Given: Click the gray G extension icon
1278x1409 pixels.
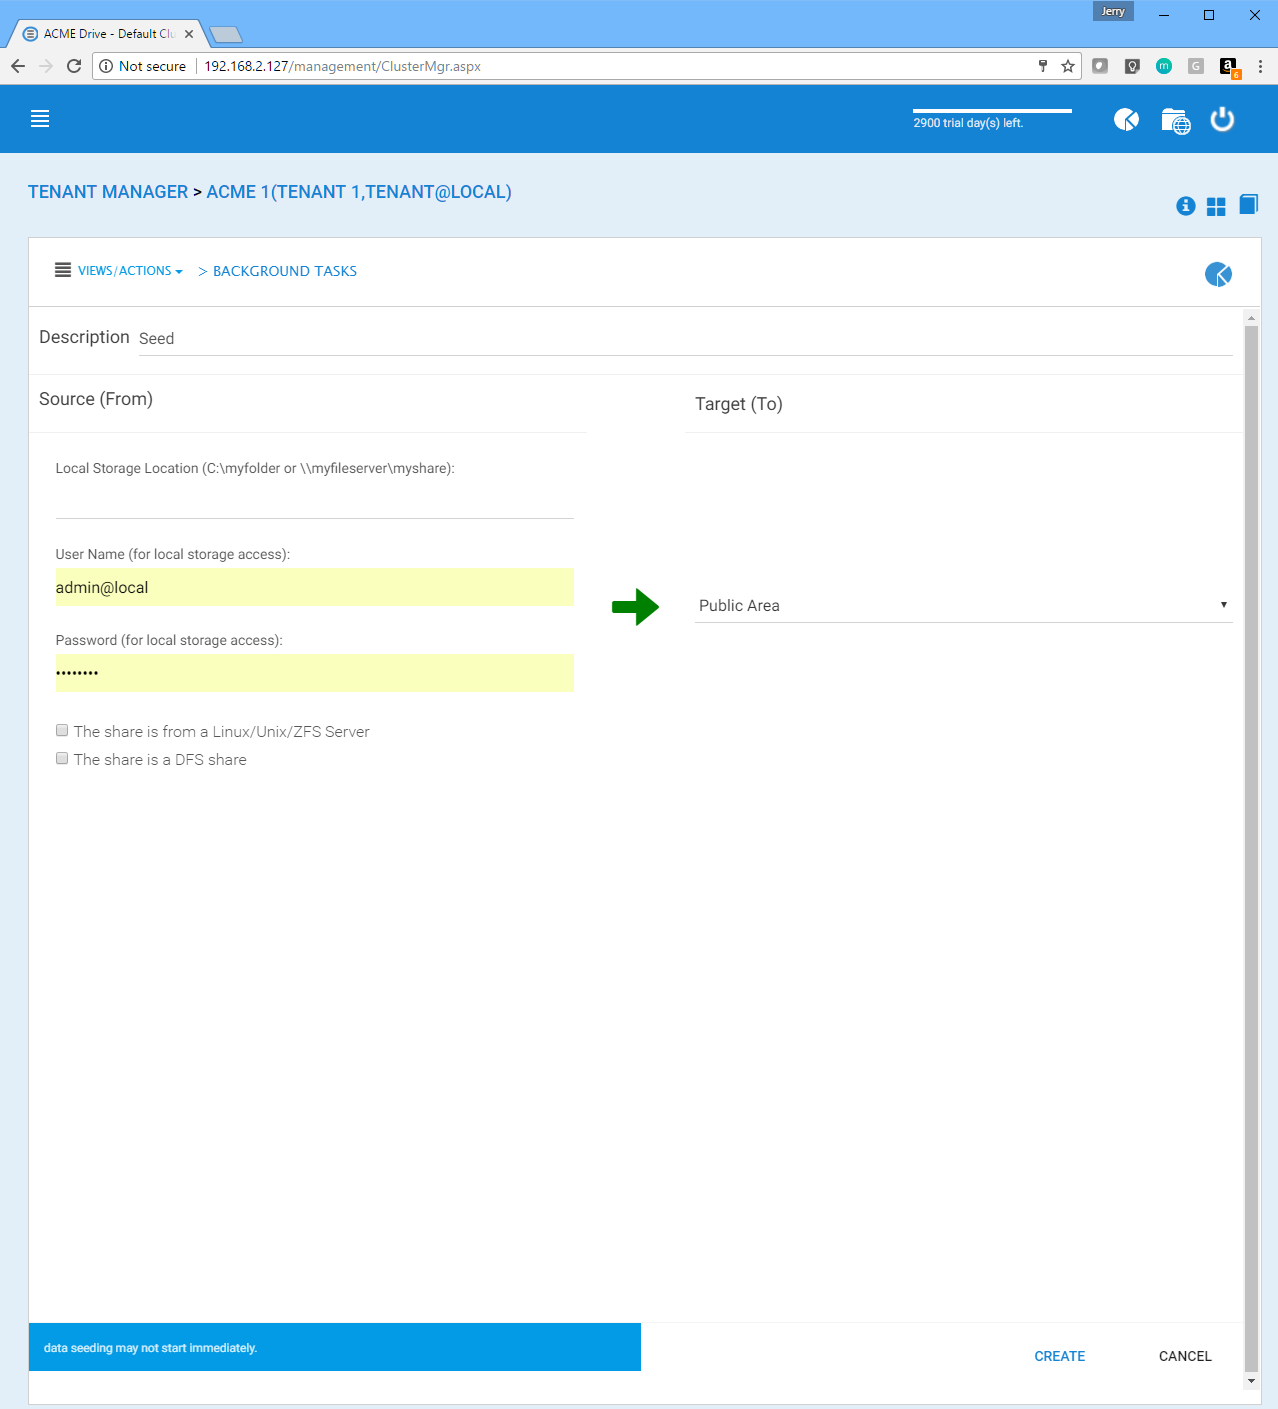Looking at the screenshot, I should pos(1196,66).
